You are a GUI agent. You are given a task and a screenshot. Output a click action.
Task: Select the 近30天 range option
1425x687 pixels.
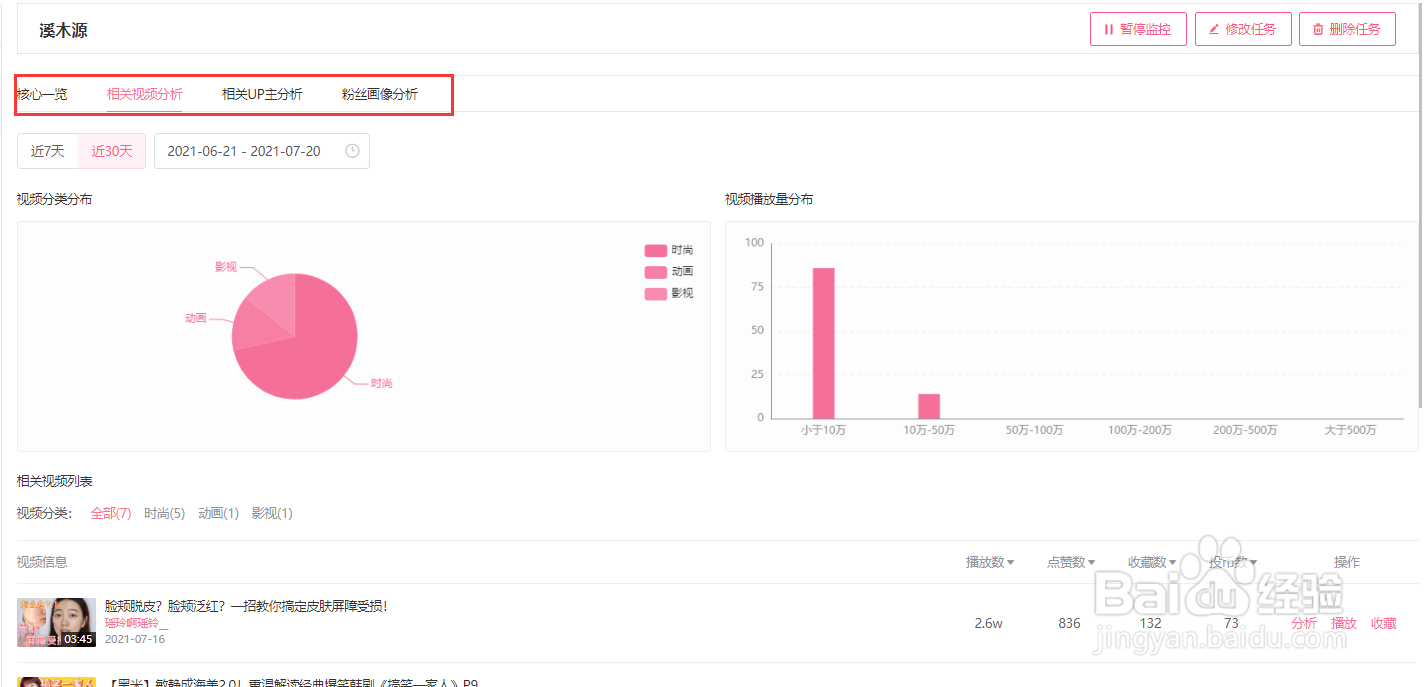[x=112, y=151]
